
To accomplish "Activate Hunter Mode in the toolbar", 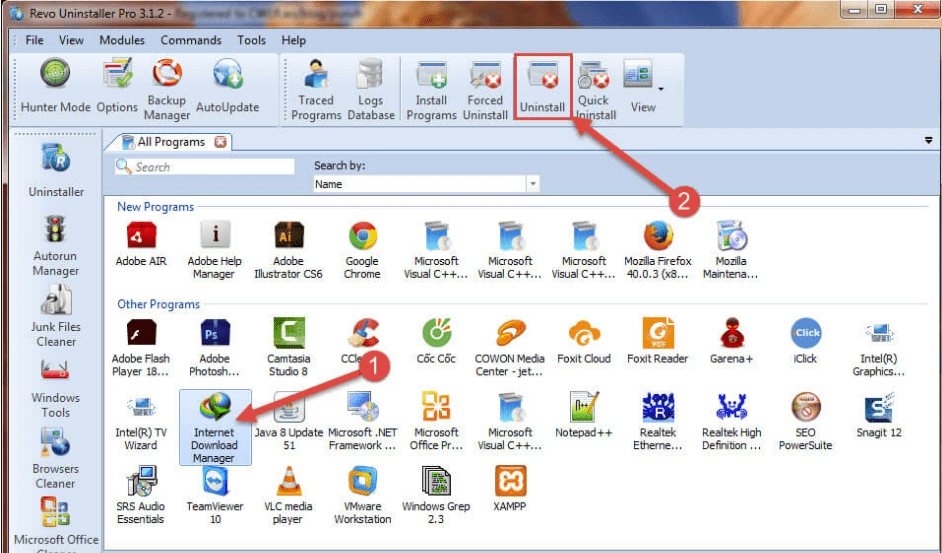I will 55,85.
